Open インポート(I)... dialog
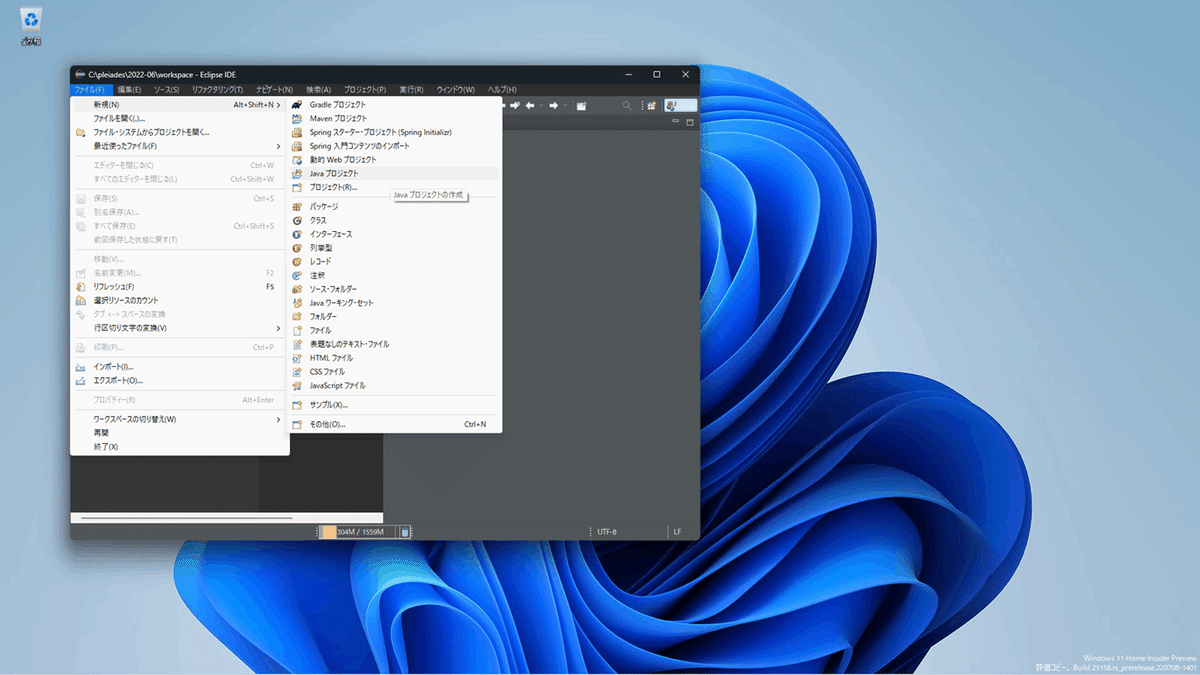 click(x=180, y=367)
